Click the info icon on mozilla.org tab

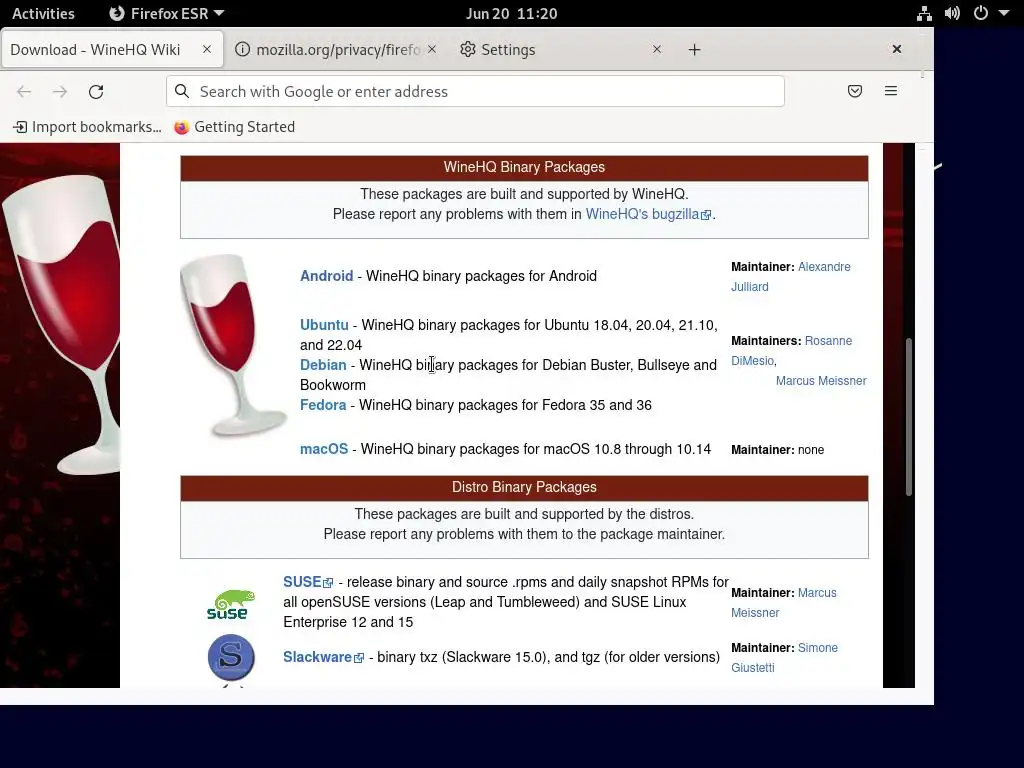click(x=242, y=49)
